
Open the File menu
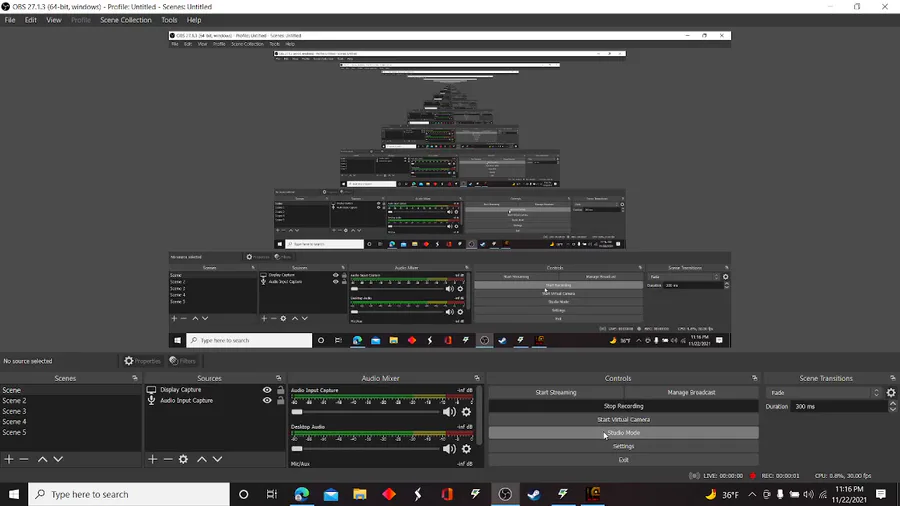coord(10,20)
